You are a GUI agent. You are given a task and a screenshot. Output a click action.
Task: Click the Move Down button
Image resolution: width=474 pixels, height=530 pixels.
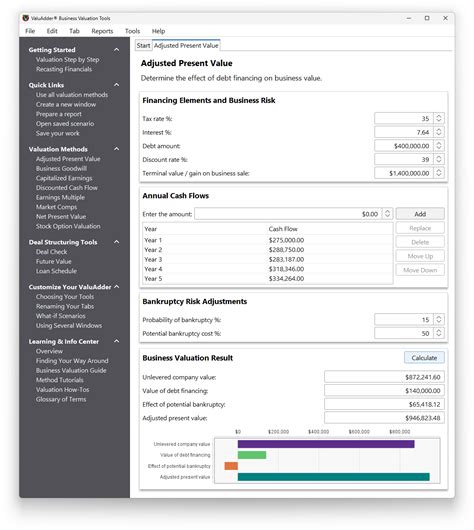[x=420, y=270]
